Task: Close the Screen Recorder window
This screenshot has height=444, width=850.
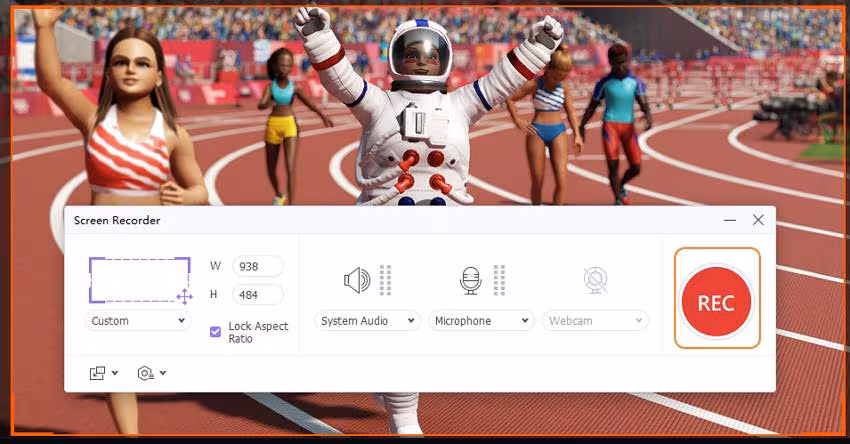Action: pyautogui.click(x=758, y=220)
